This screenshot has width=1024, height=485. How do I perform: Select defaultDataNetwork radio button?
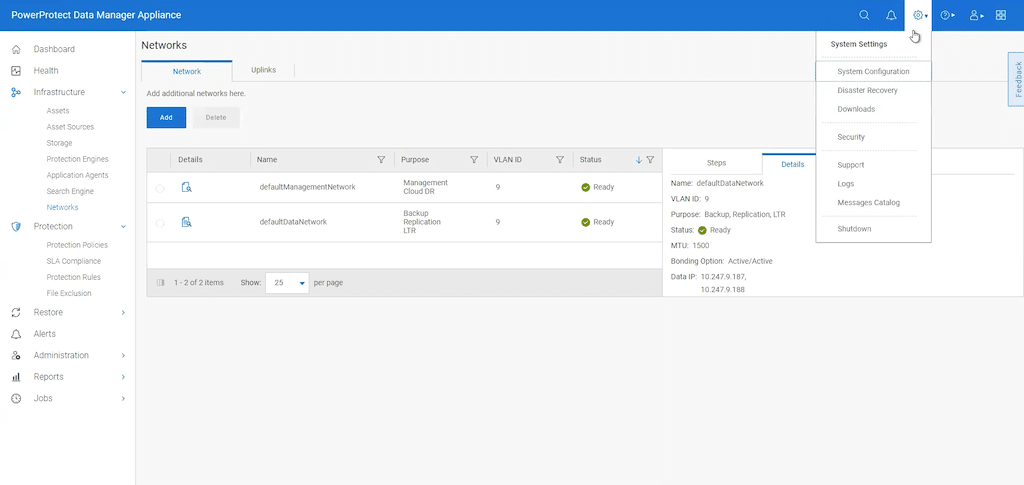[160, 223]
